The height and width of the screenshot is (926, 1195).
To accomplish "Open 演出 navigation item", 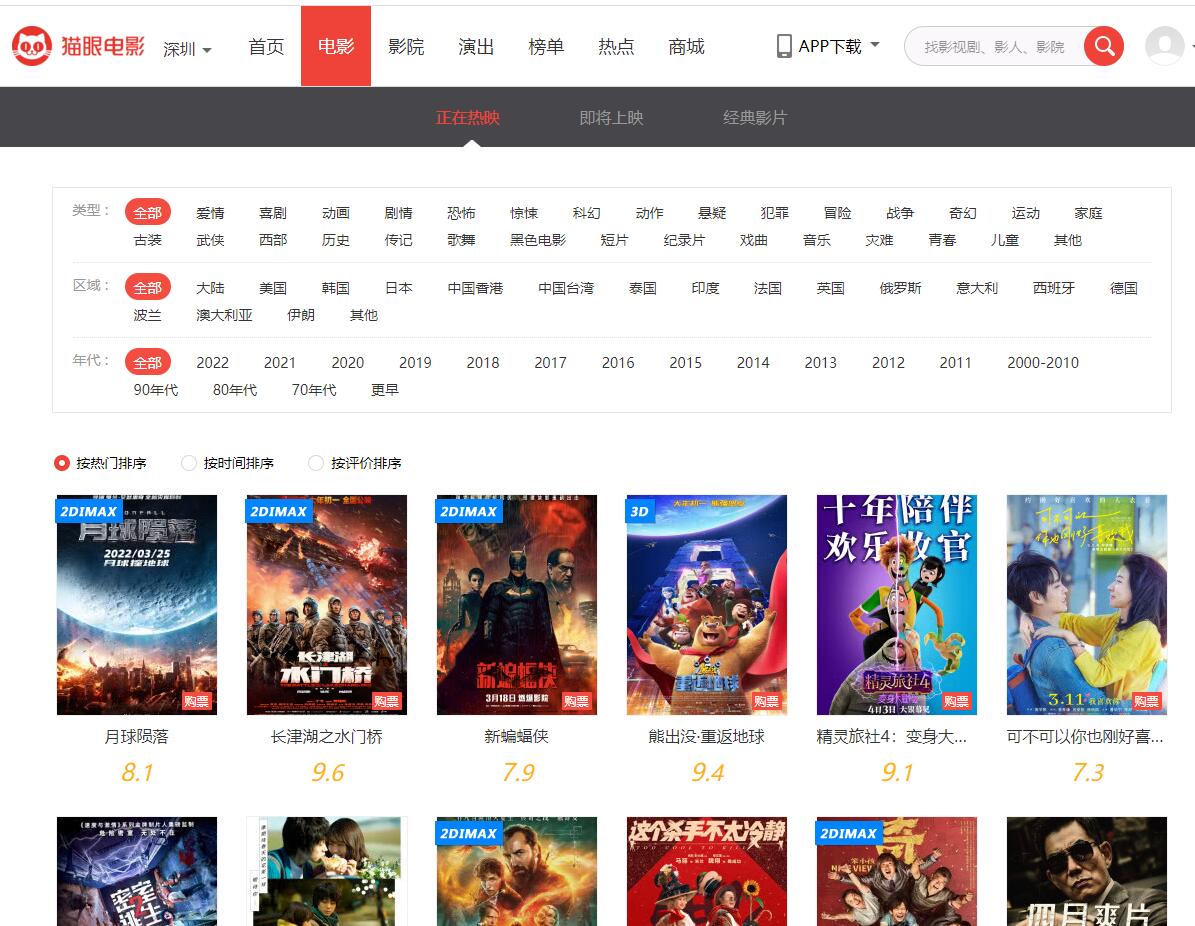I will coord(476,46).
